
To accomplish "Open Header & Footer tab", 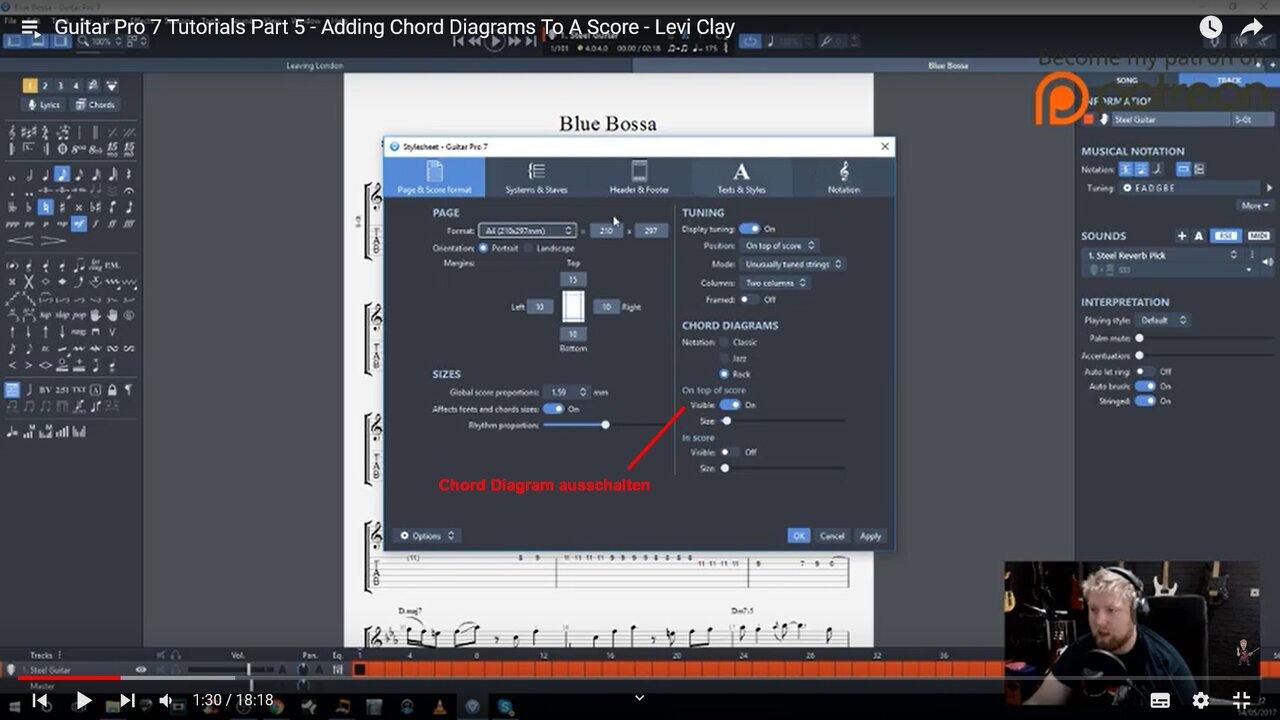I will click(639, 177).
